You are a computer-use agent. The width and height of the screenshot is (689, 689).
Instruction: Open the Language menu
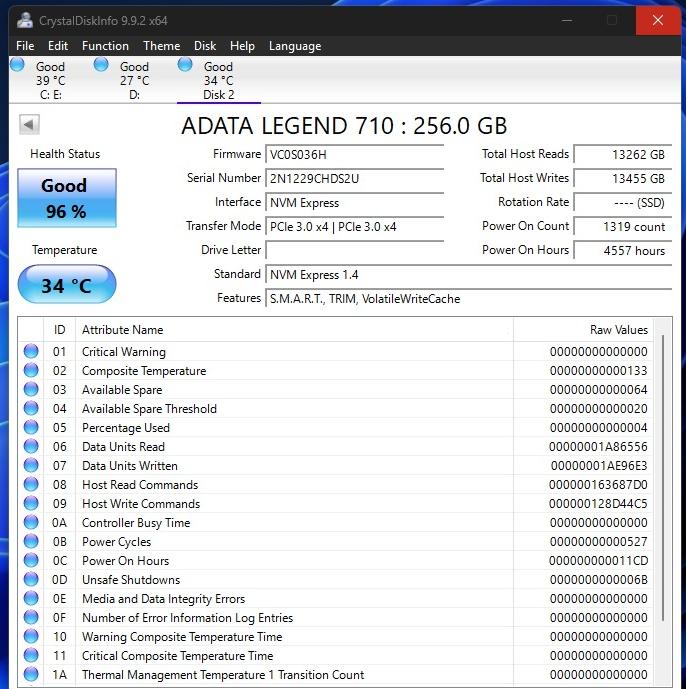[x=295, y=46]
